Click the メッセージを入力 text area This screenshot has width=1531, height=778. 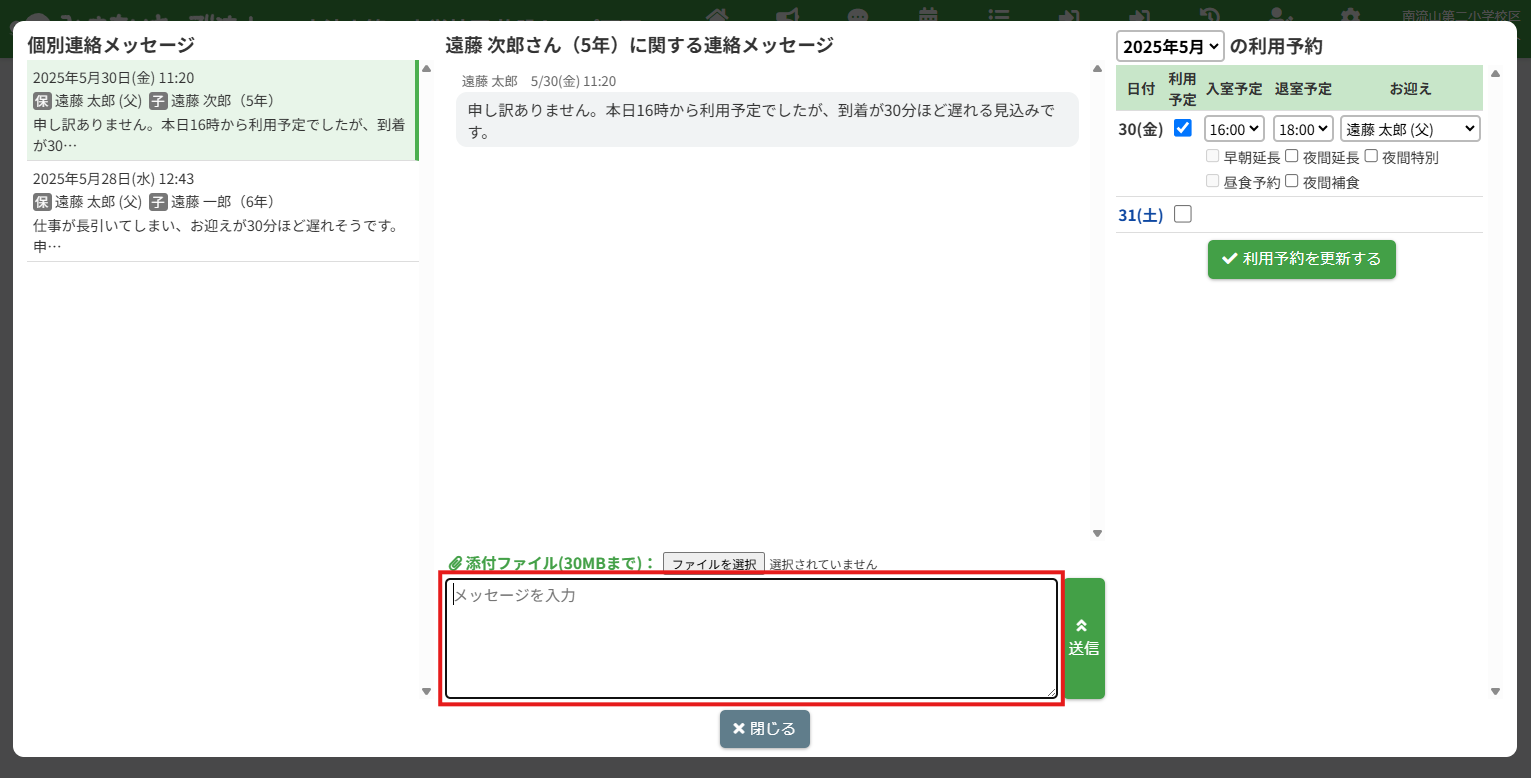750,638
